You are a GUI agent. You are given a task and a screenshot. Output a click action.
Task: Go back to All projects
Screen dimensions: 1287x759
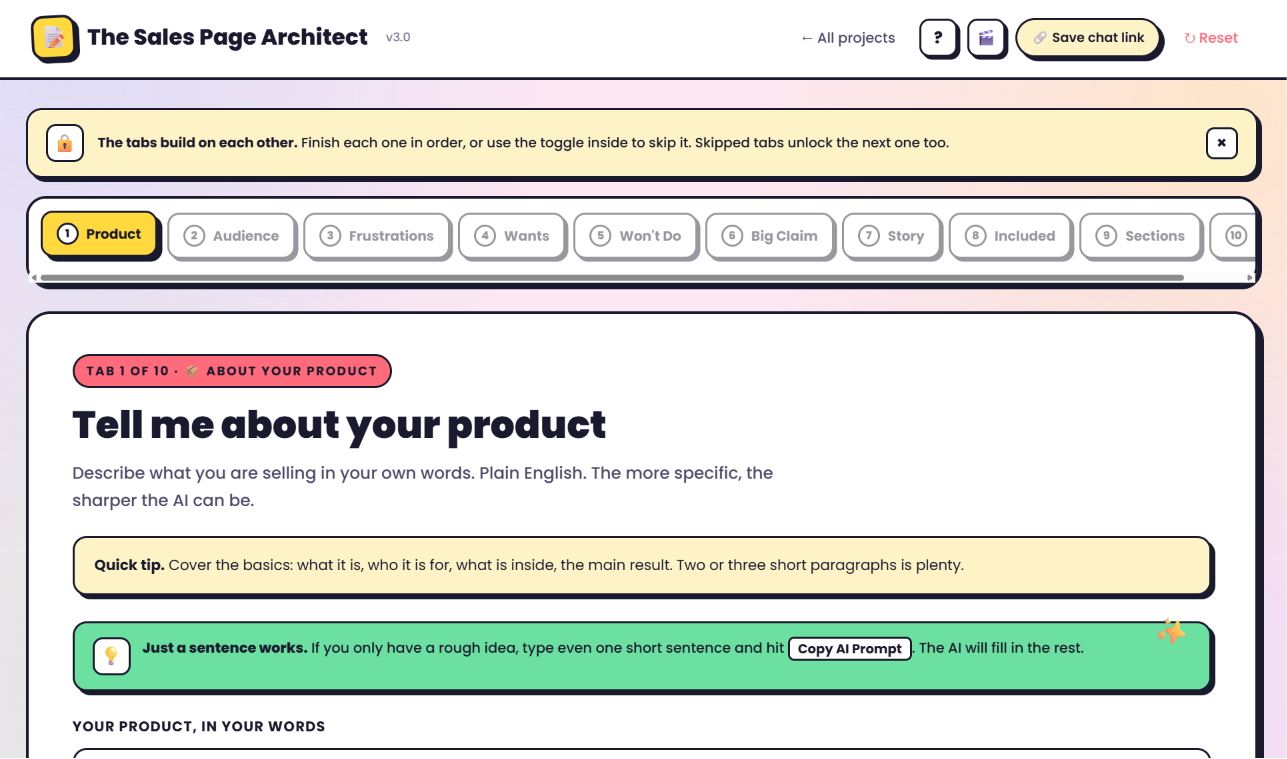click(x=848, y=38)
